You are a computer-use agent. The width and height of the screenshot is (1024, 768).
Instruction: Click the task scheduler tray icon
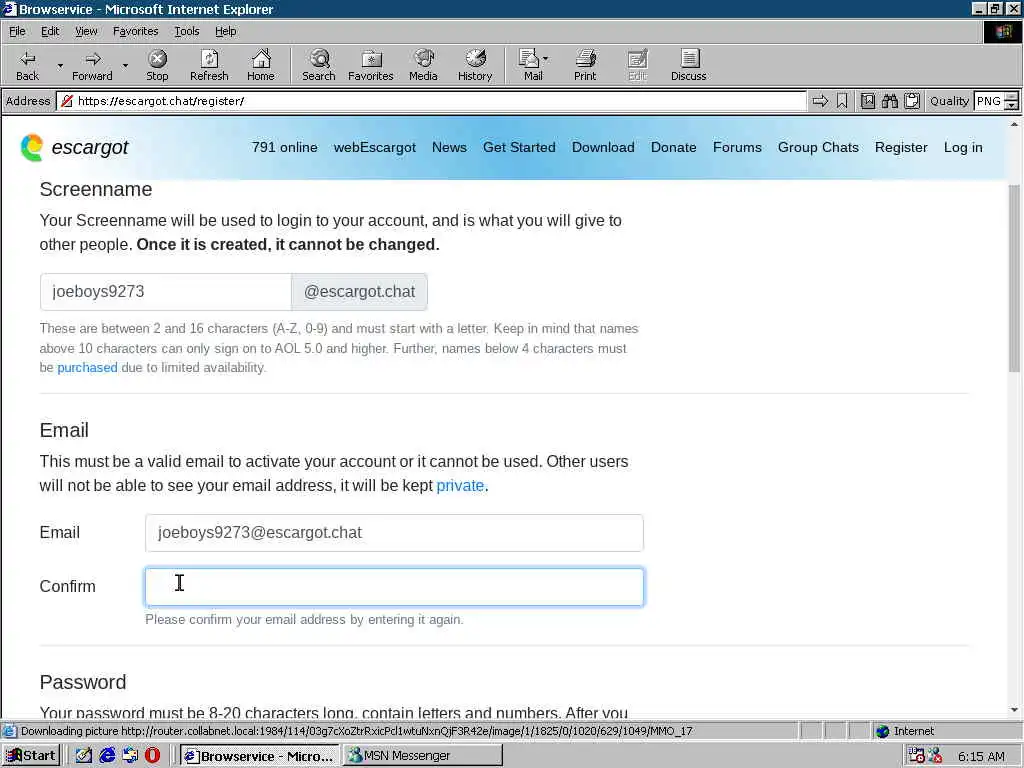point(916,756)
